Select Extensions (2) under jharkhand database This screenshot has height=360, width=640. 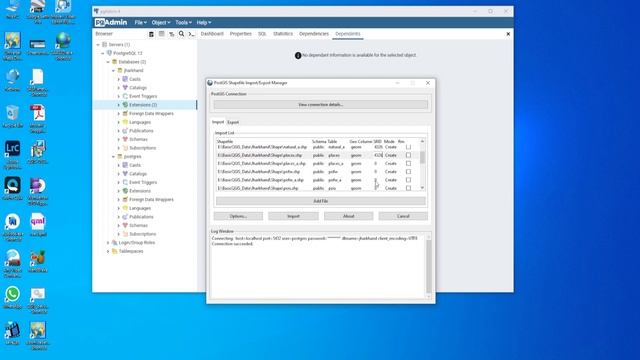point(142,105)
